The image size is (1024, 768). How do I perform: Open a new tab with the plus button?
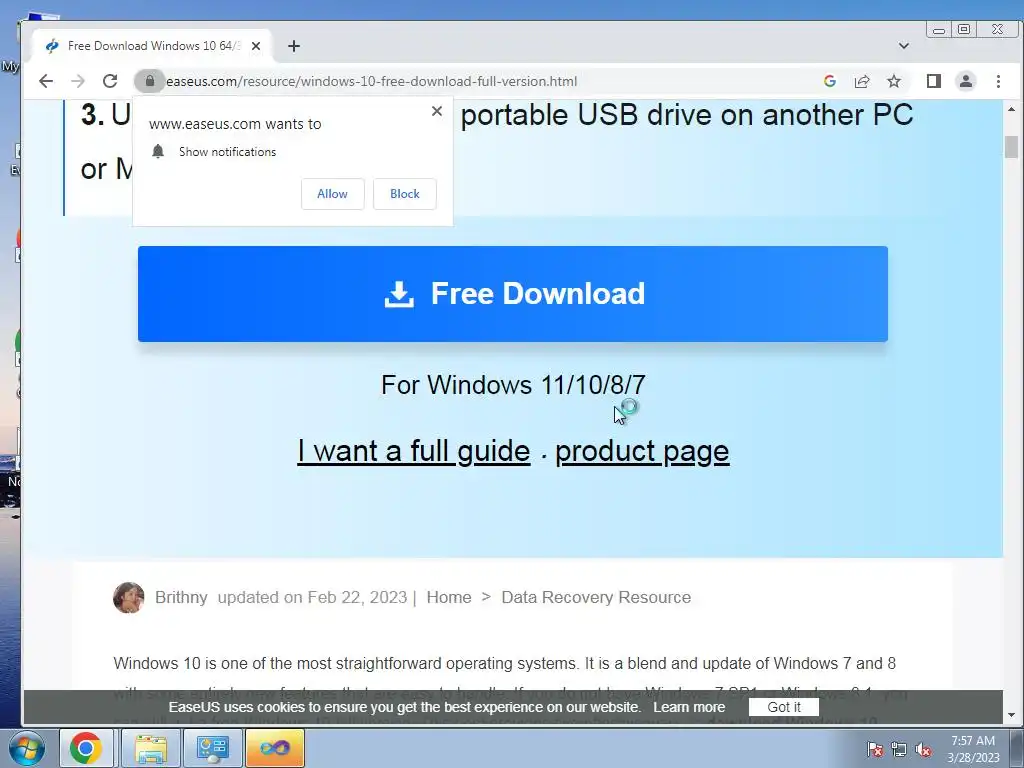[x=294, y=46]
